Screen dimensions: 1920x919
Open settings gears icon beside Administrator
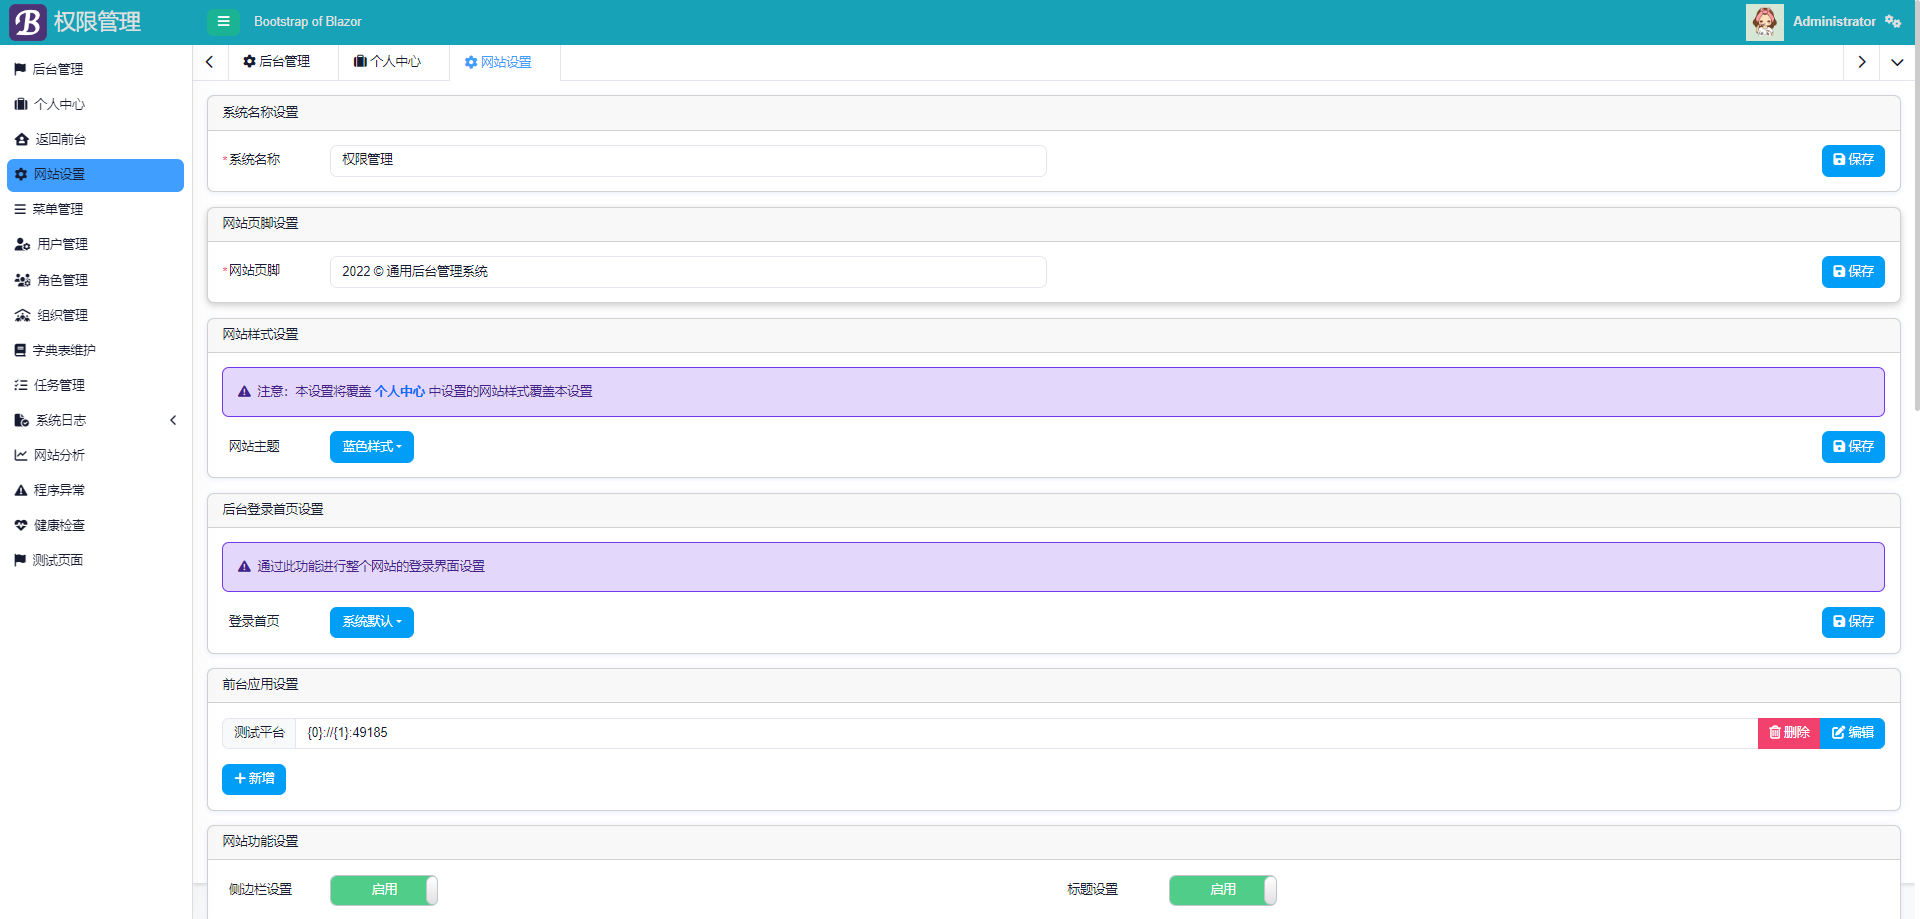point(1893,21)
